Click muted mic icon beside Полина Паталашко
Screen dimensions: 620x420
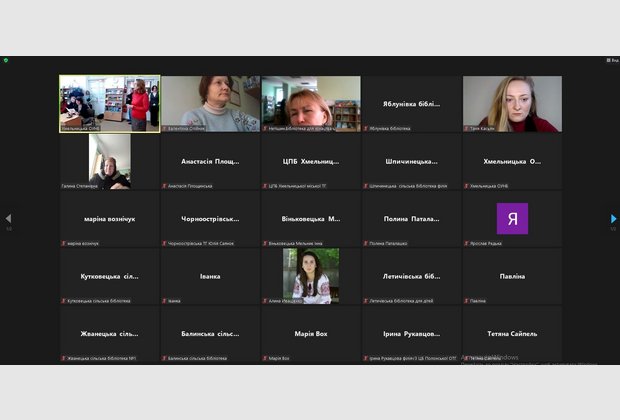[367, 243]
